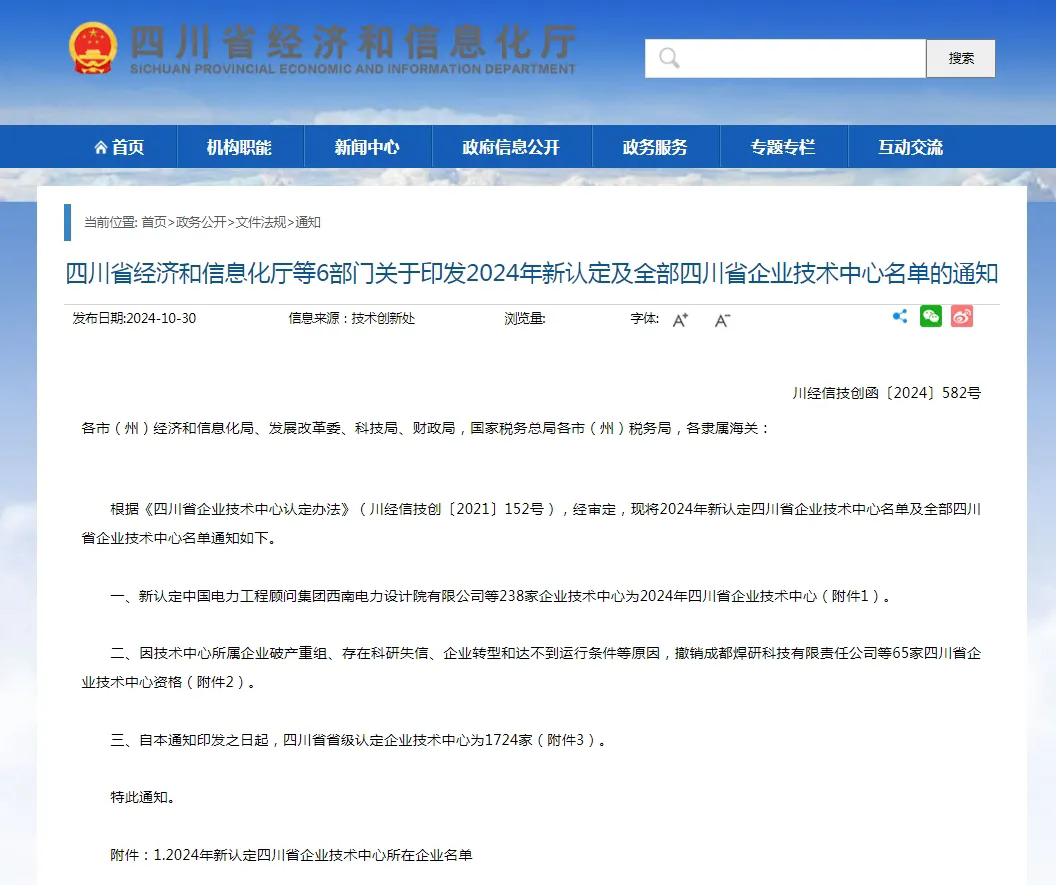The width and height of the screenshot is (1056, 885).
Task: Share article via red Weibo icon
Action: [962, 317]
